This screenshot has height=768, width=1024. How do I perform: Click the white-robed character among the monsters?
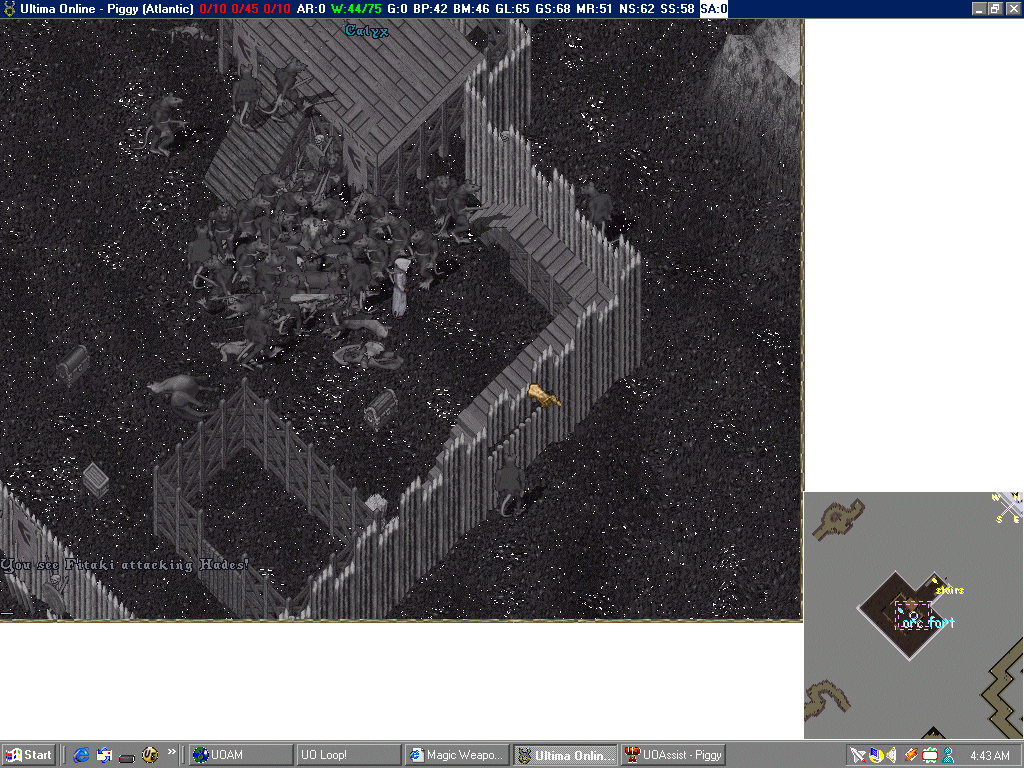coord(401,286)
